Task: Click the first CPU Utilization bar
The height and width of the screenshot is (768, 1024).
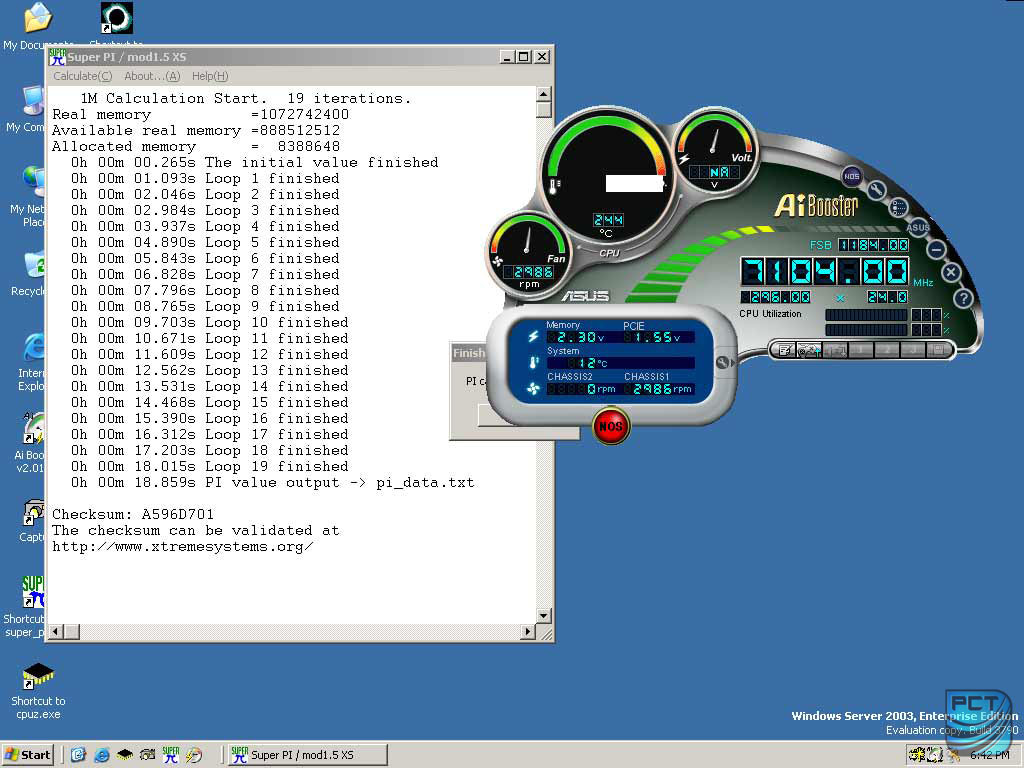Action: 866,315
